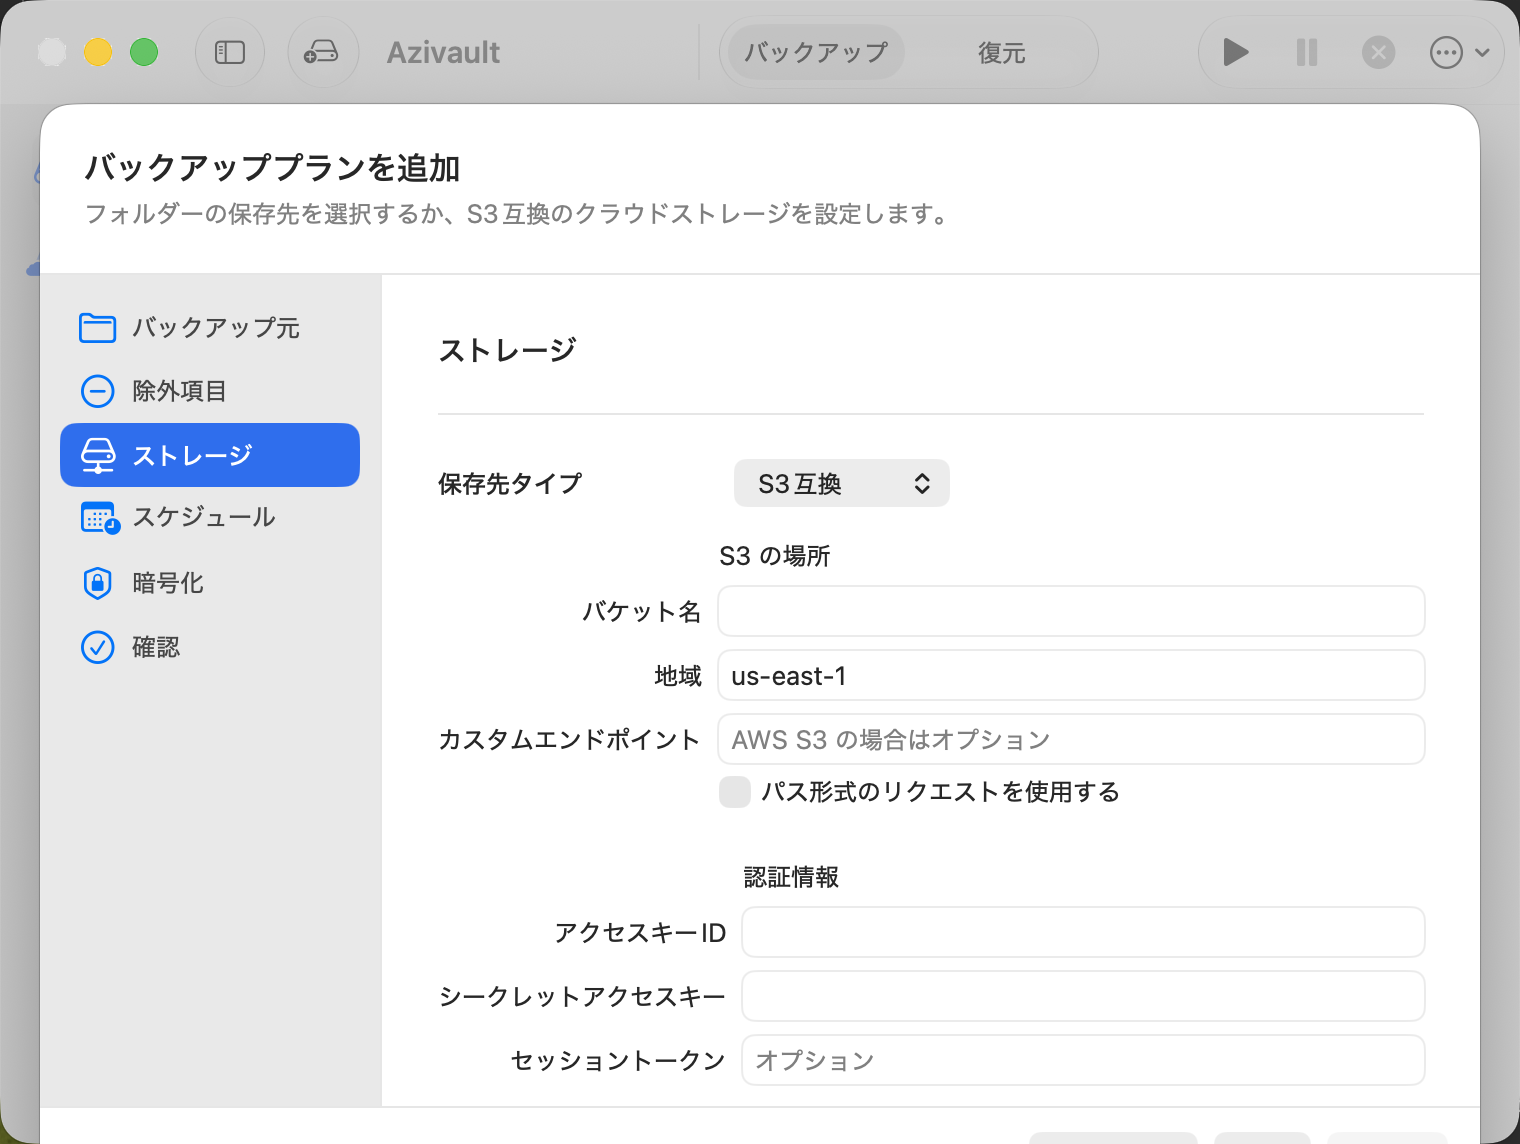Switch to the バックアップ tab
This screenshot has width=1520, height=1144.
tap(816, 52)
